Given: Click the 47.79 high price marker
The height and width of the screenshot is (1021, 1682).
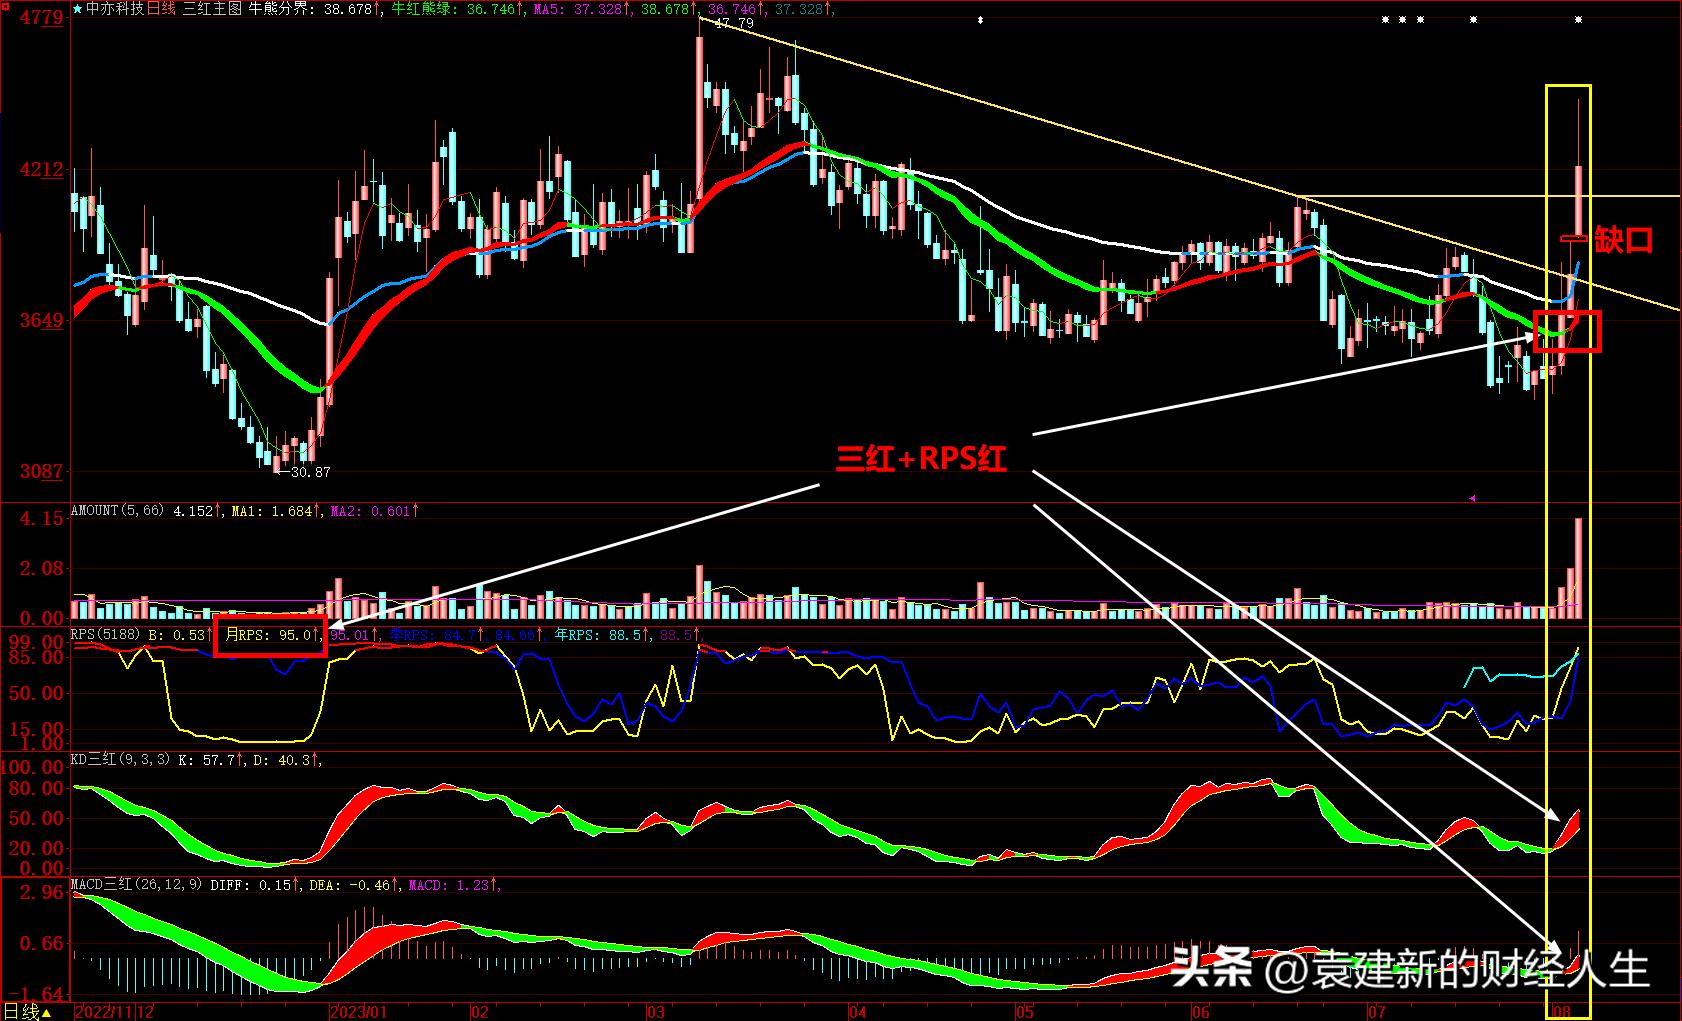Looking at the screenshot, I should (734, 24).
